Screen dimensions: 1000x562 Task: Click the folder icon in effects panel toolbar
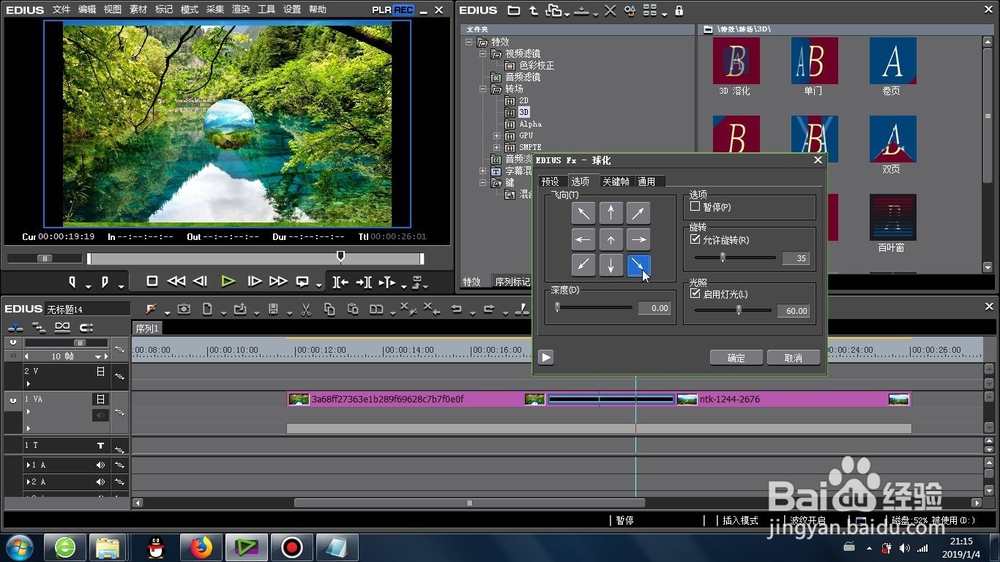513,10
